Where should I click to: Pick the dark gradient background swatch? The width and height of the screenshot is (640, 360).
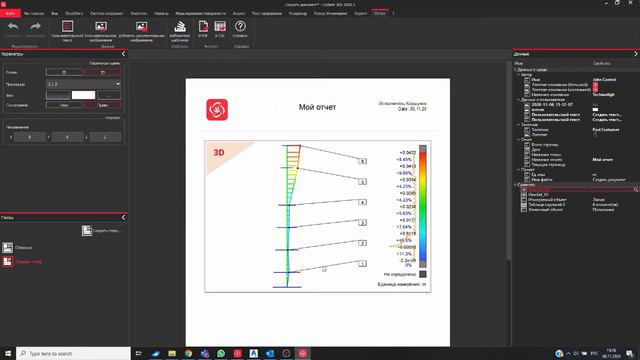(x=58, y=95)
